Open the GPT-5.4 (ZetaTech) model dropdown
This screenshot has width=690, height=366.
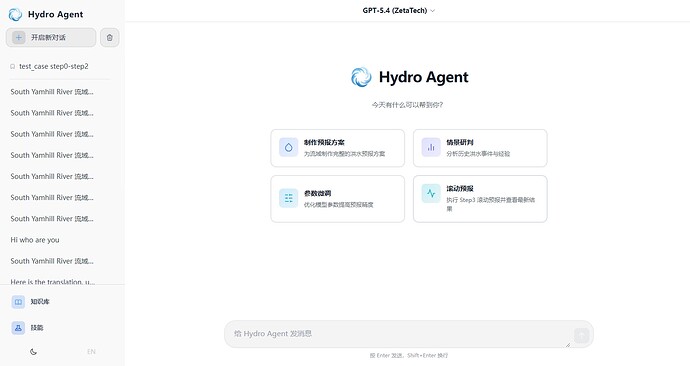(x=399, y=11)
